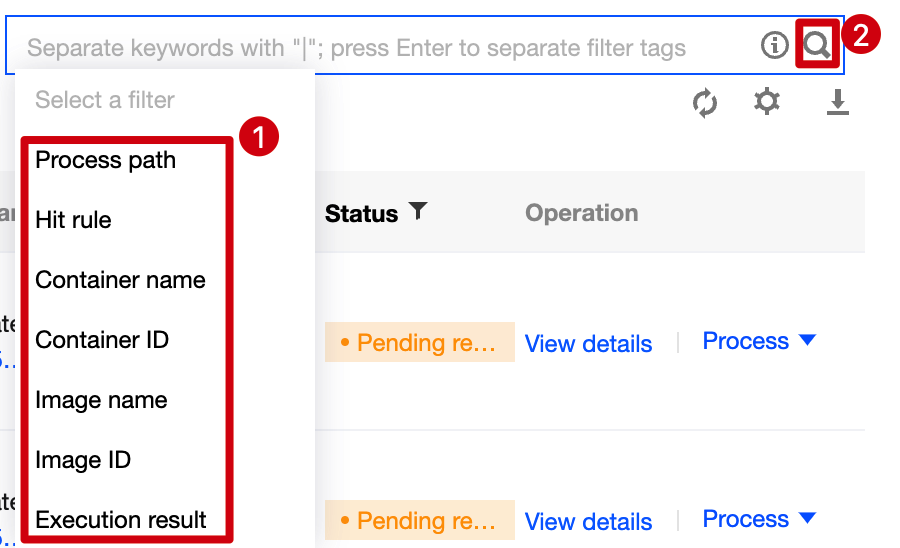
Task: Select the Hit rule filter
Action: (x=74, y=220)
